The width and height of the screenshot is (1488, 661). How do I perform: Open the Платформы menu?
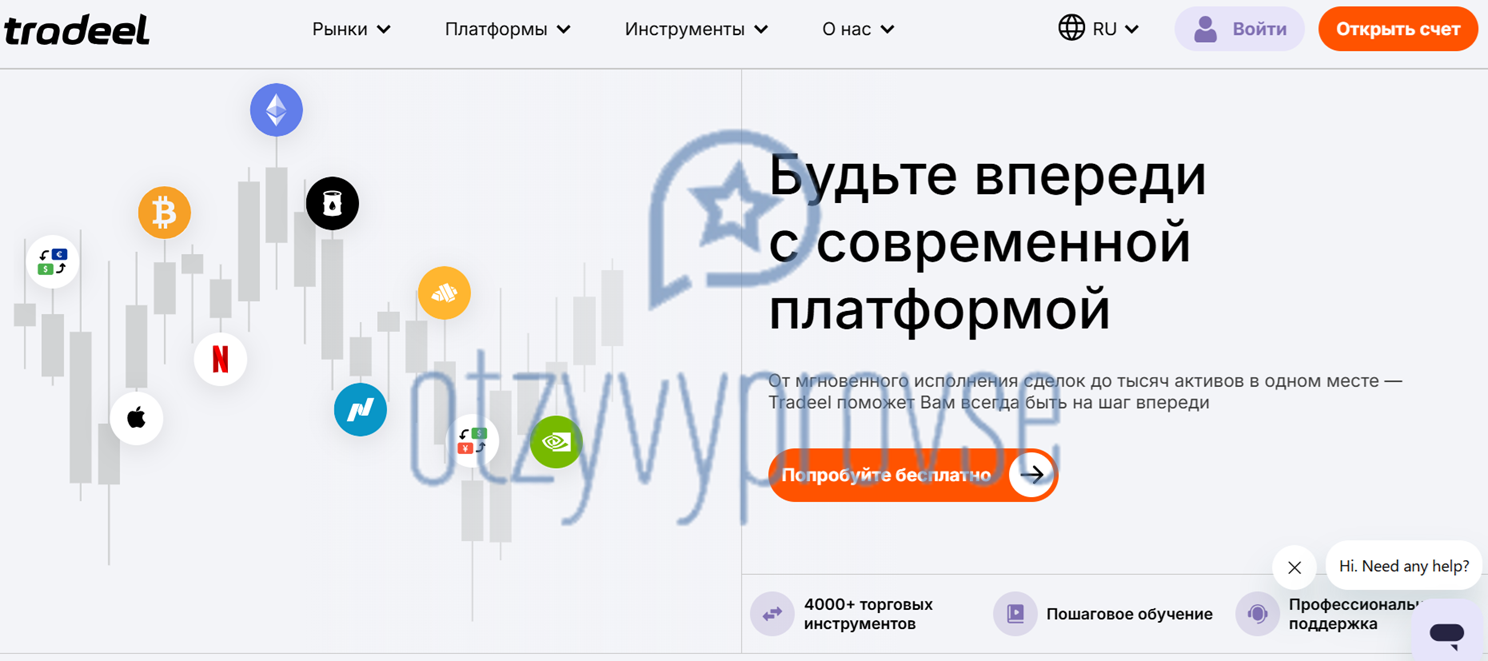[507, 29]
